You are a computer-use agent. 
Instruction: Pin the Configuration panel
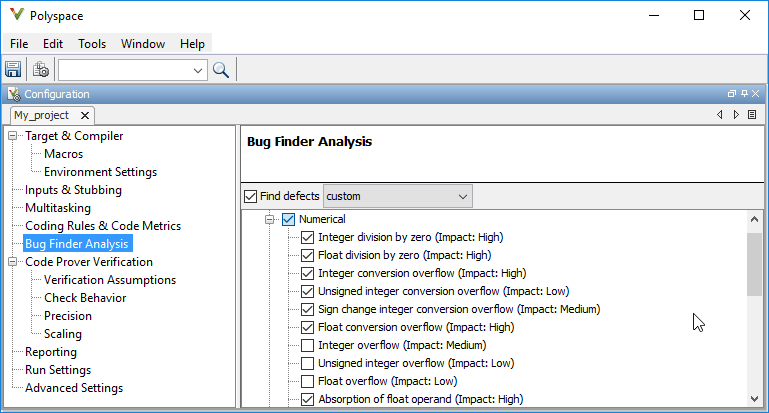tap(743, 94)
